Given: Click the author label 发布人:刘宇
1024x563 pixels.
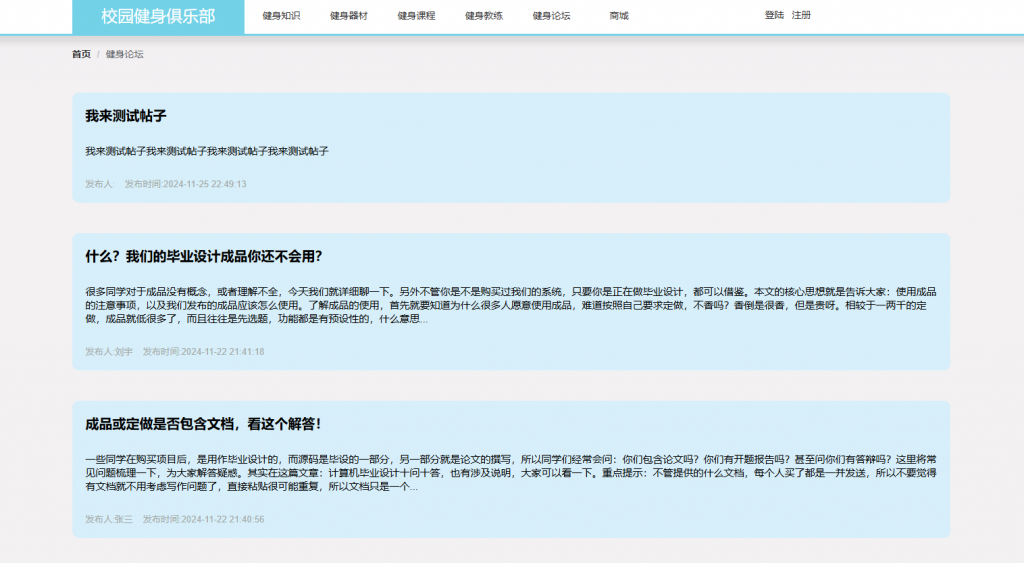Looking at the screenshot, I should 108,352.
